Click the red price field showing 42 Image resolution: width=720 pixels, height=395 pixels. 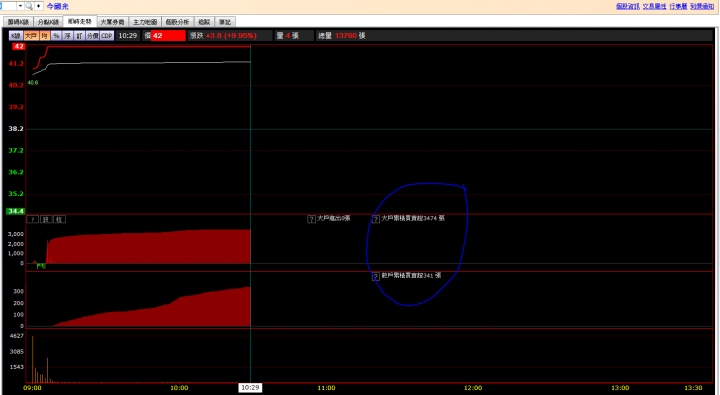[168, 35]
